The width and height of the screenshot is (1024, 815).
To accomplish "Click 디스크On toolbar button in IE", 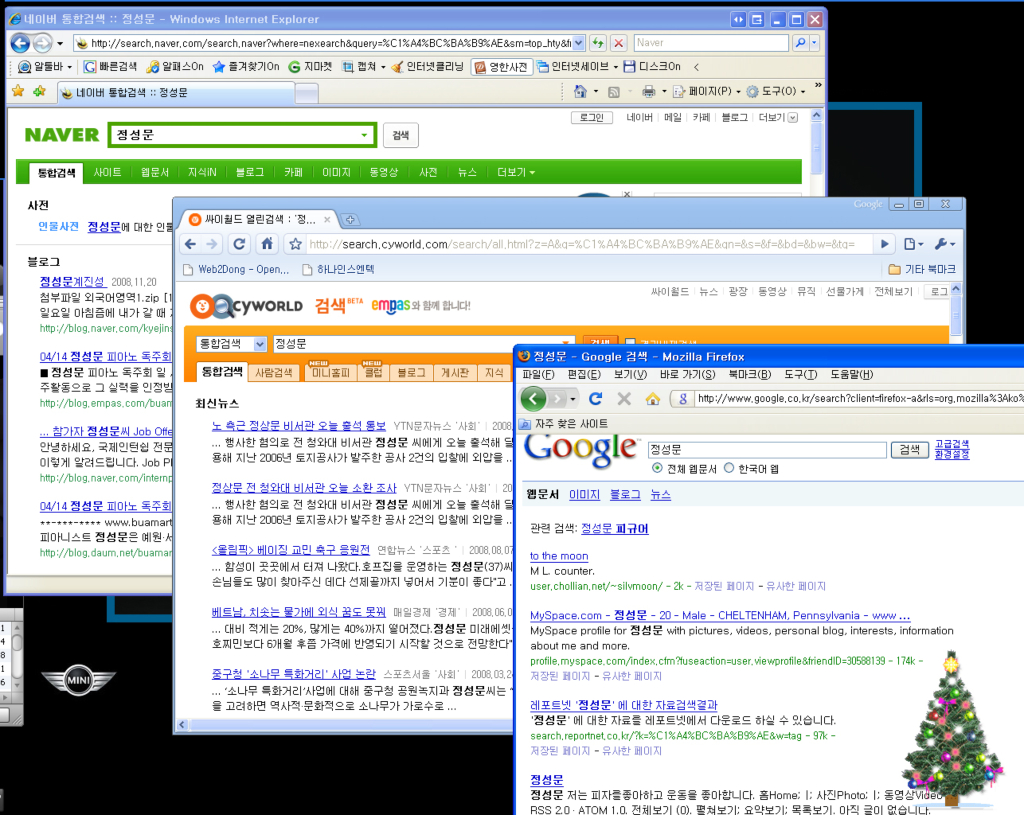I will [x=652, y=67].
